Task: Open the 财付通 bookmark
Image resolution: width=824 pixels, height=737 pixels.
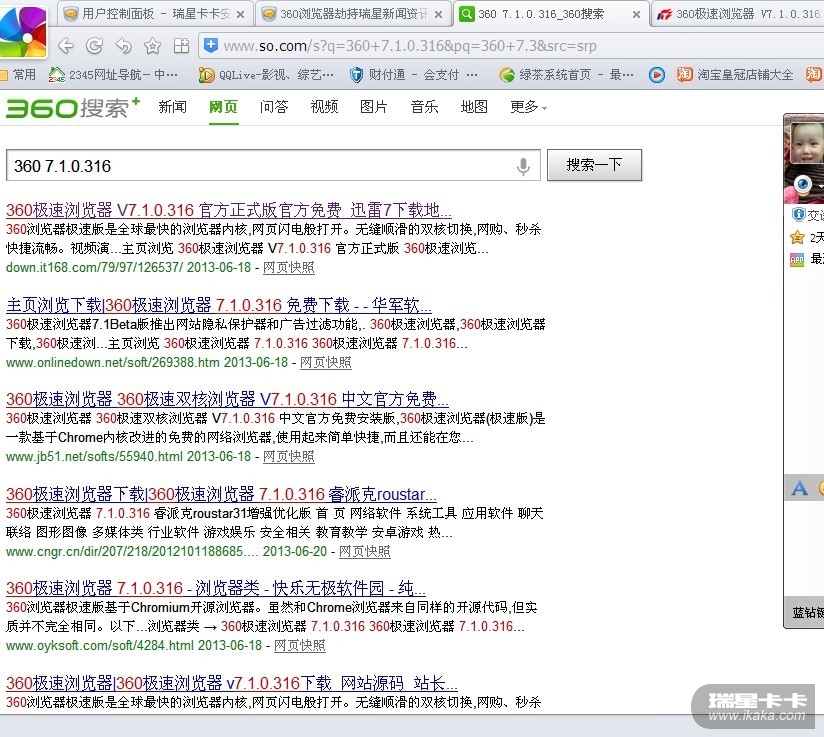Action: click(x=414, y=75)
